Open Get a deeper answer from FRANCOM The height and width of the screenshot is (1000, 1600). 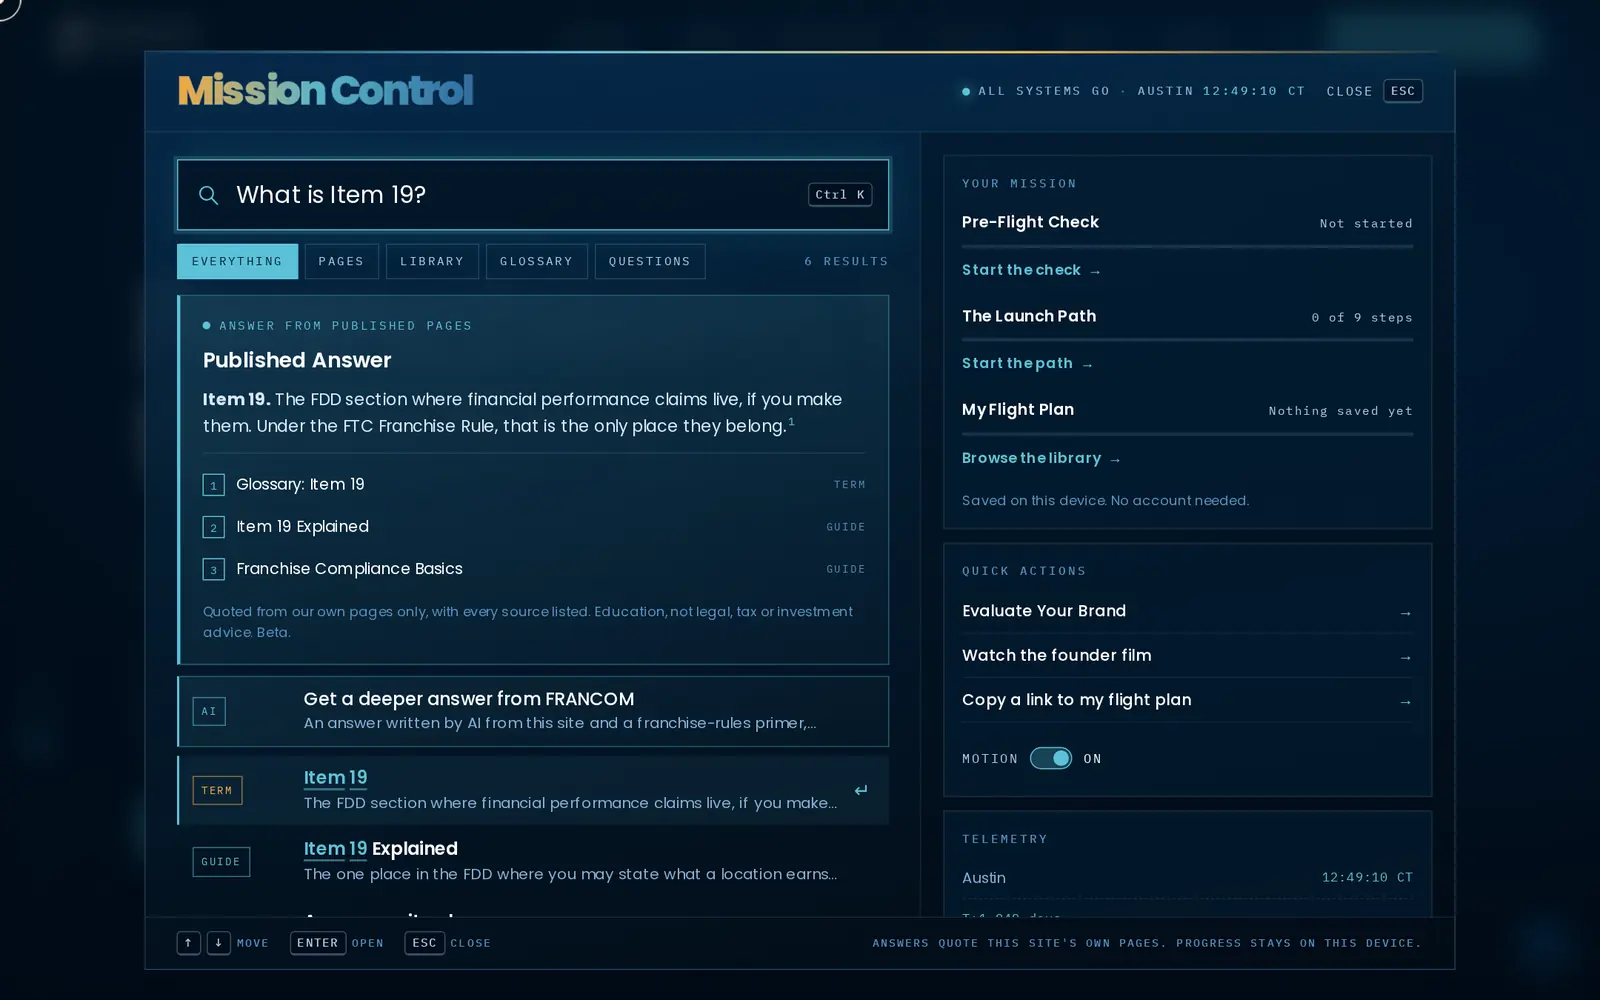click(x=533, y=711)
